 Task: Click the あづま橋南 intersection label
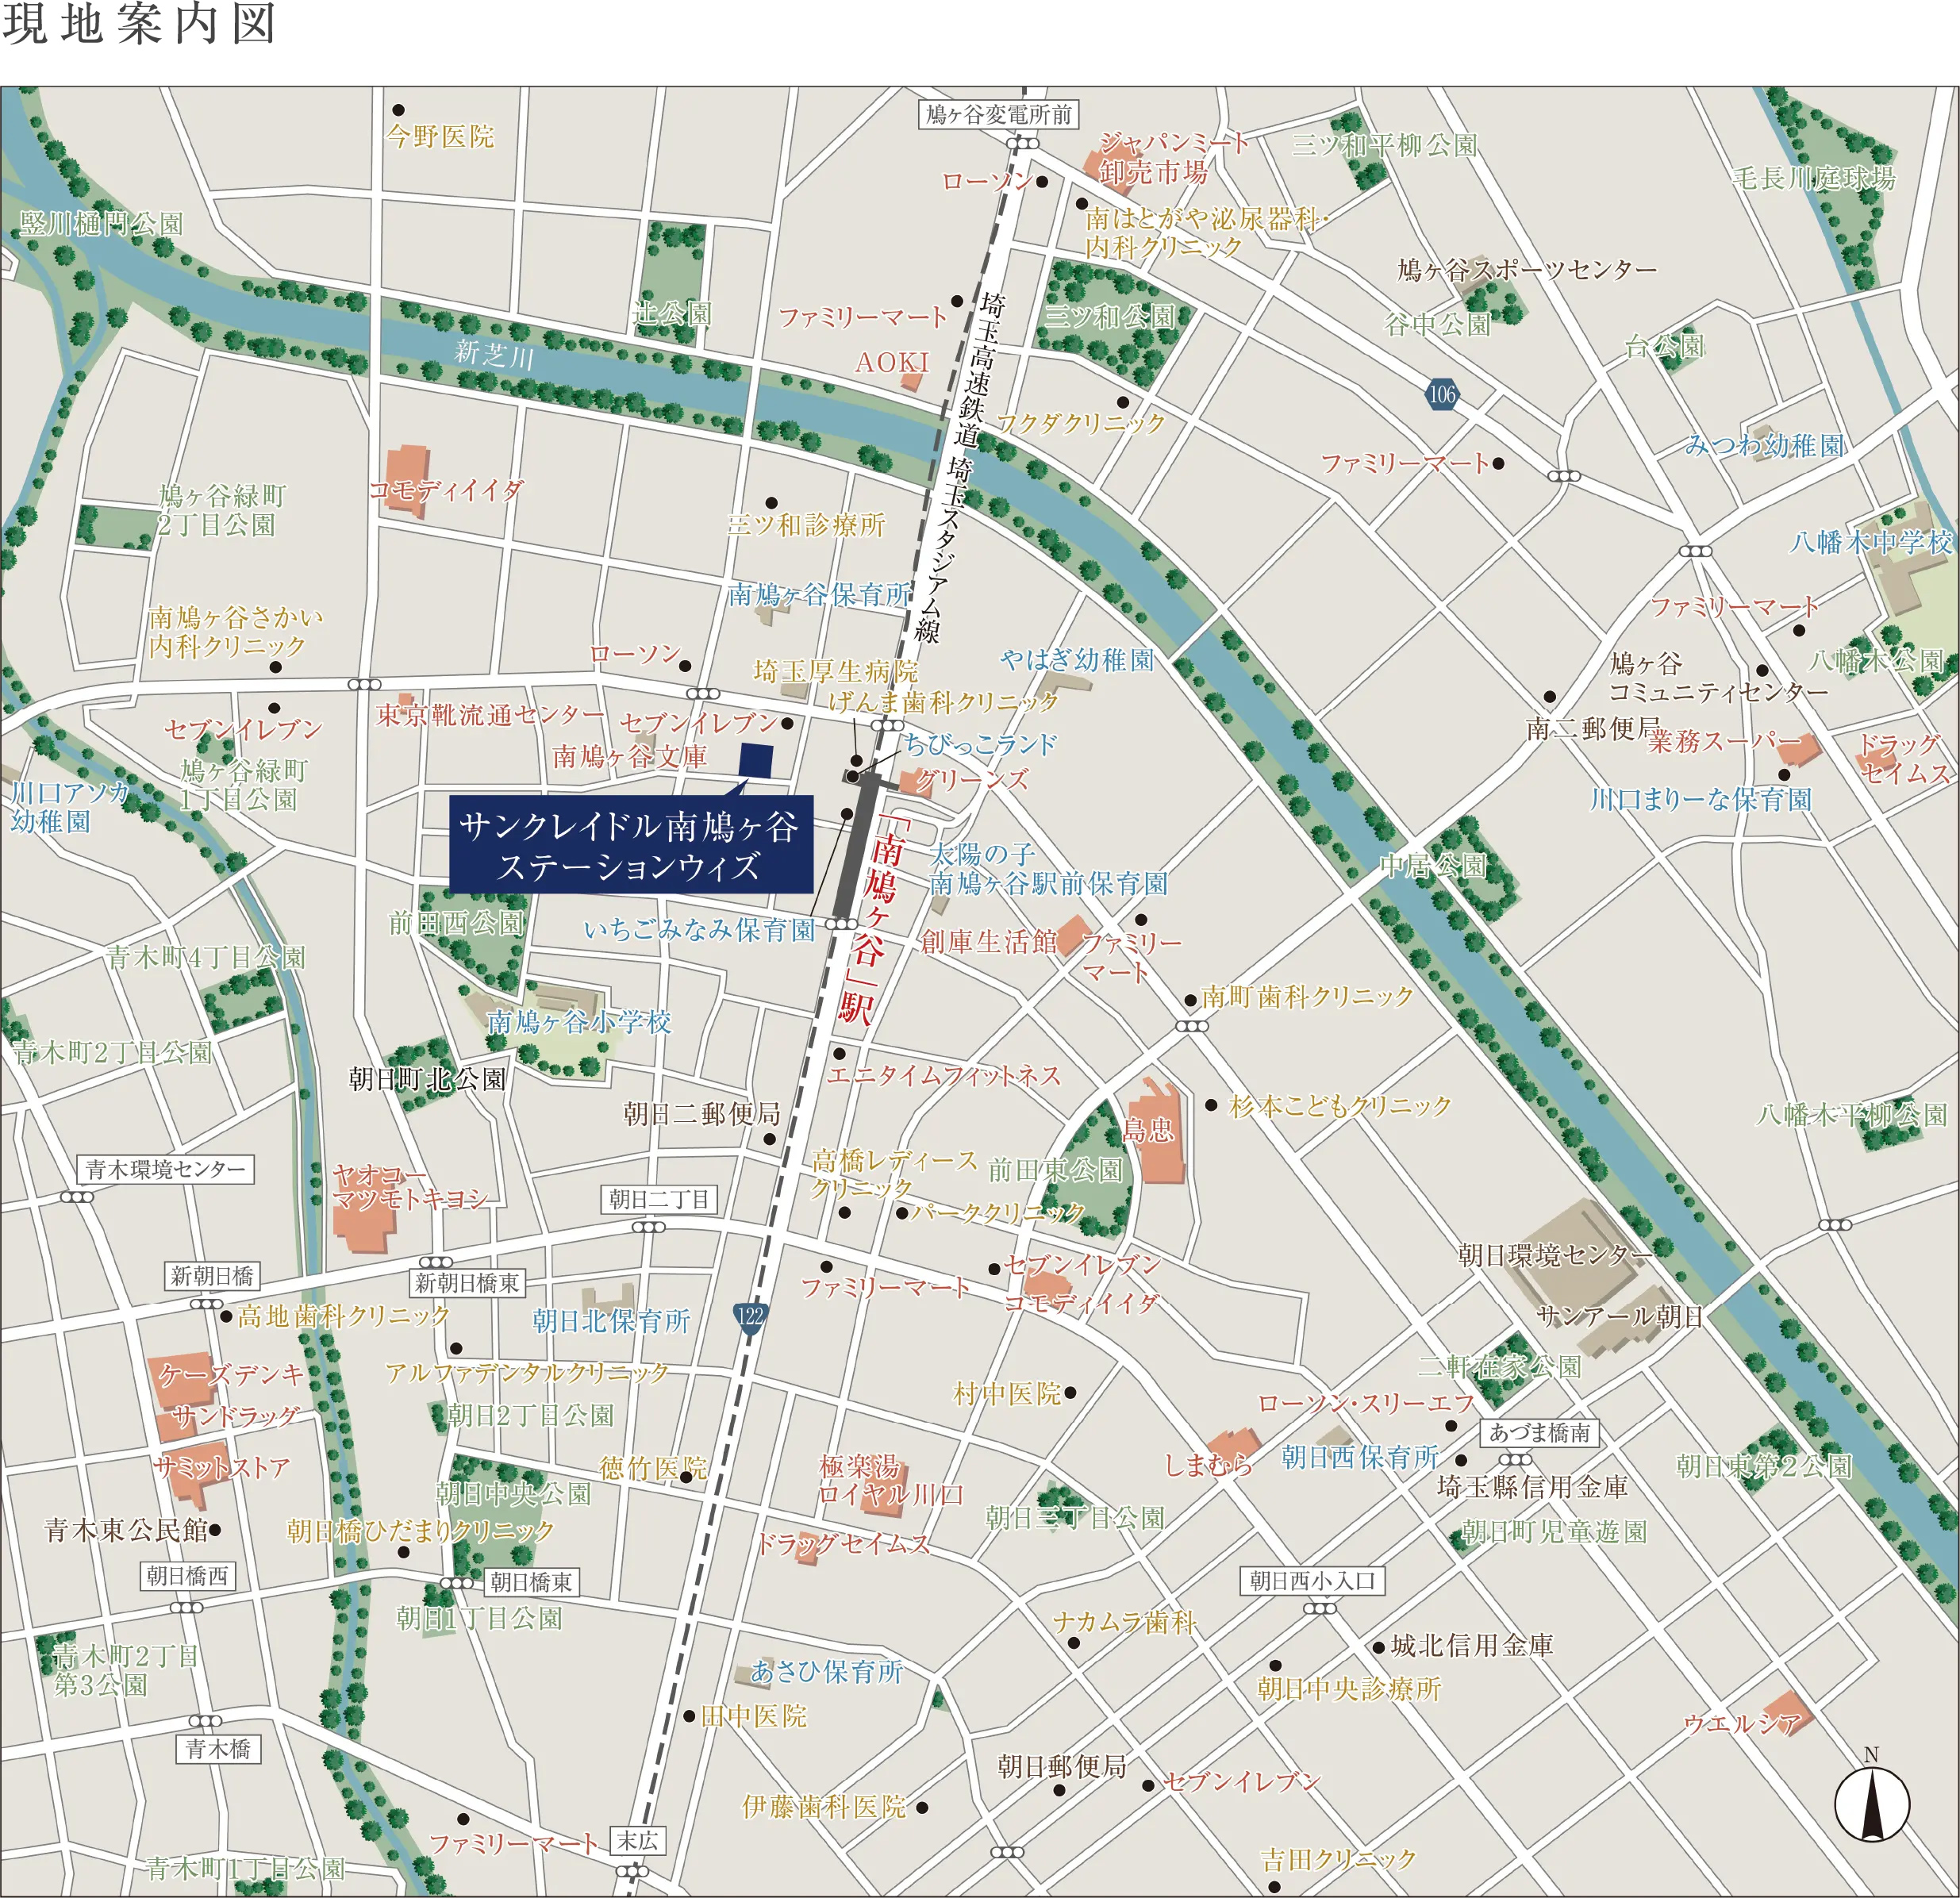pyautogui.click(x=1539, y=1432)
